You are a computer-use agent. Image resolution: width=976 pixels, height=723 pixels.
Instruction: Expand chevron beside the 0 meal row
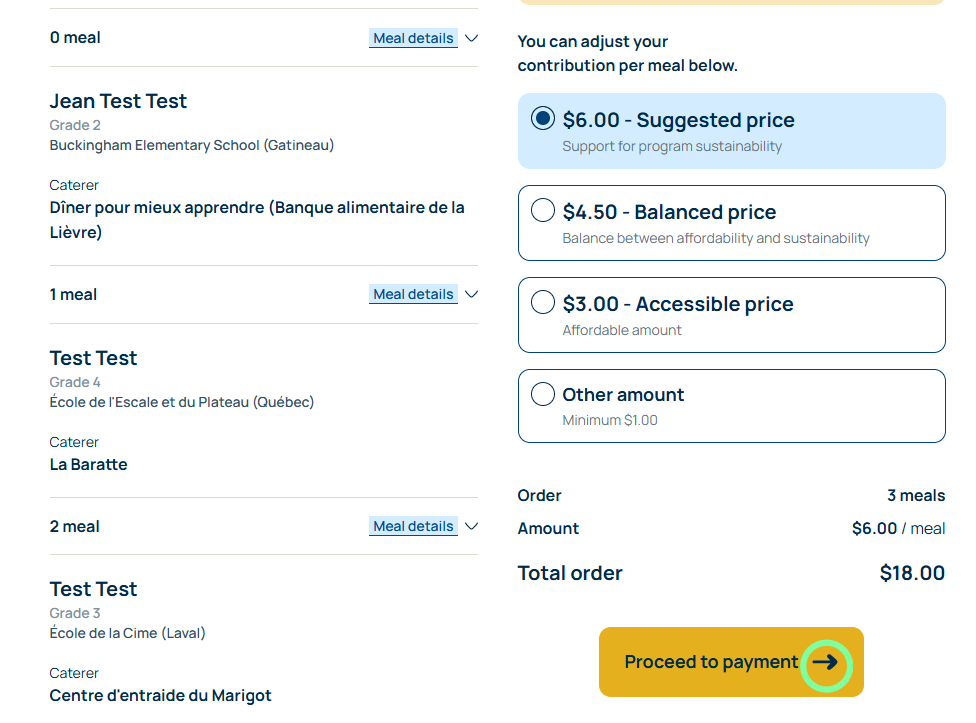coord(472,38)
